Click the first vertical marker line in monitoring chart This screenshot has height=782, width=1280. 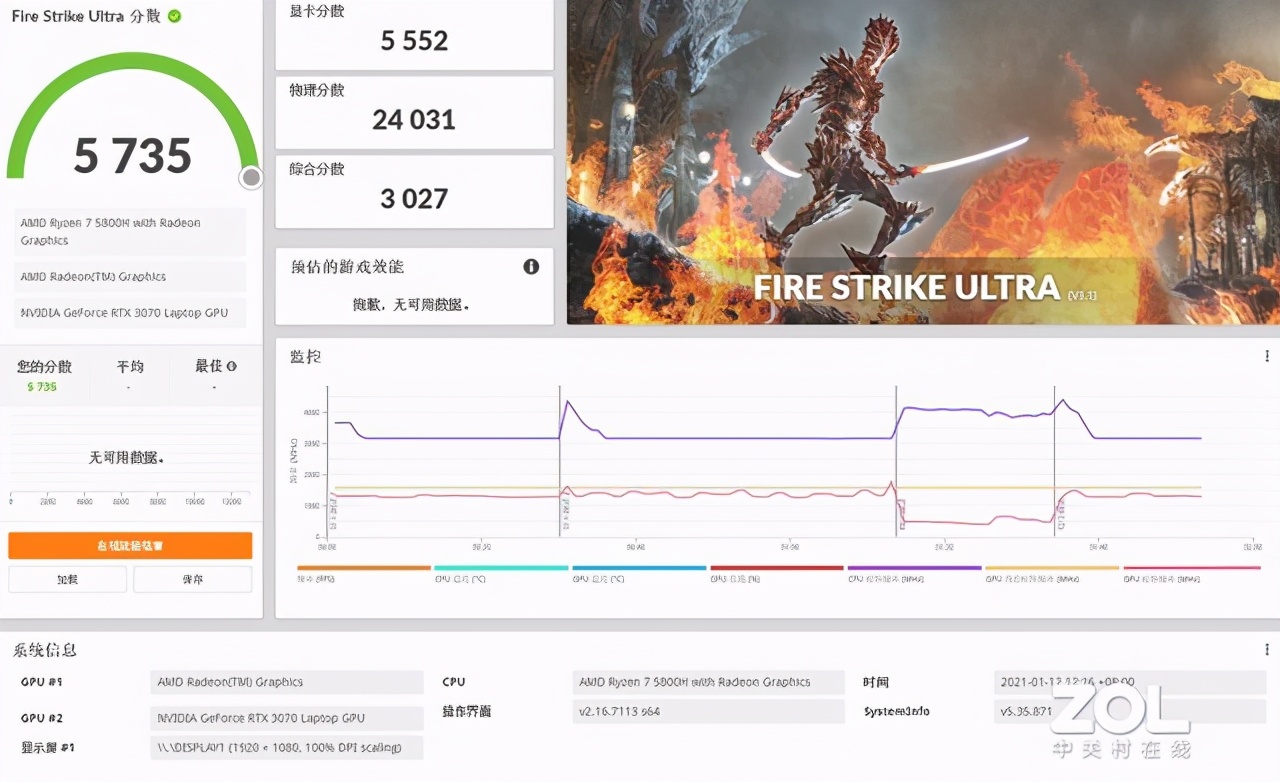click(328, 461)
